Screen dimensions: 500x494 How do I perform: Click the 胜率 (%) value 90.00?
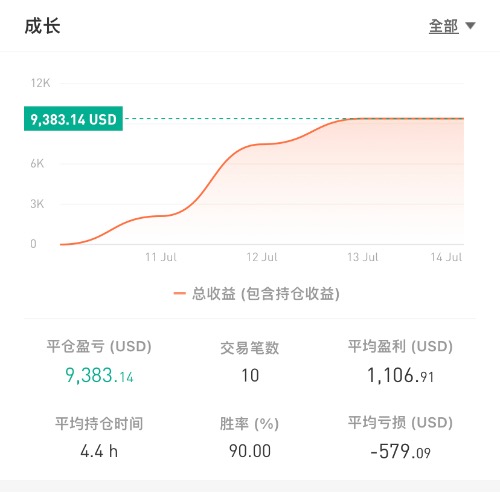250,451
